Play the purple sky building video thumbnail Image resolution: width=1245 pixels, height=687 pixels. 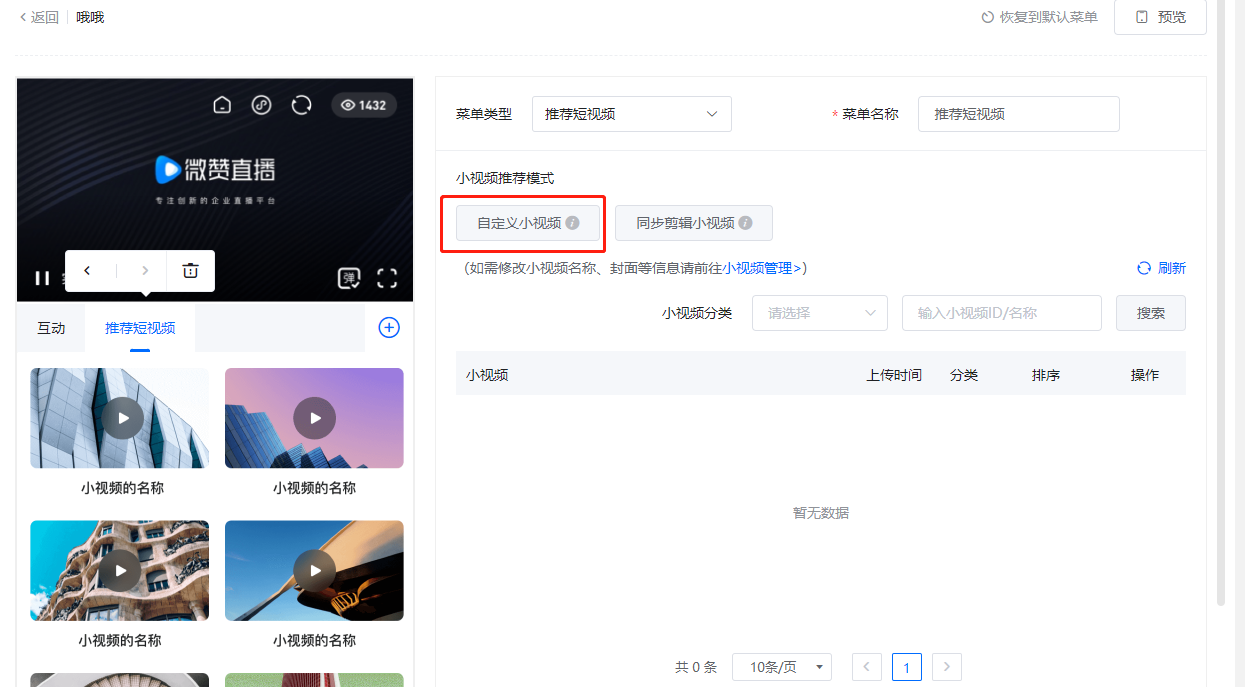(315, 418)
